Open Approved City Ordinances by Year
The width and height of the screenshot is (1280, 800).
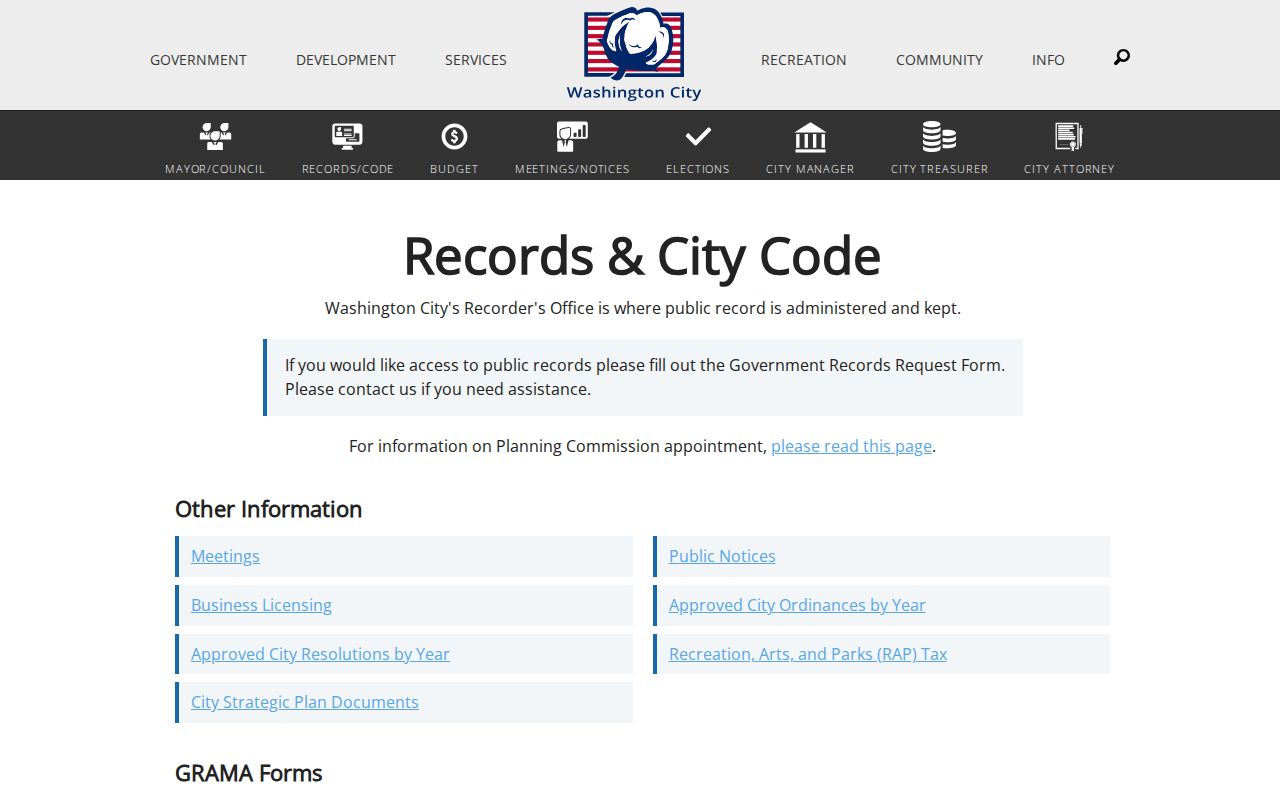[x=797, y=605]
